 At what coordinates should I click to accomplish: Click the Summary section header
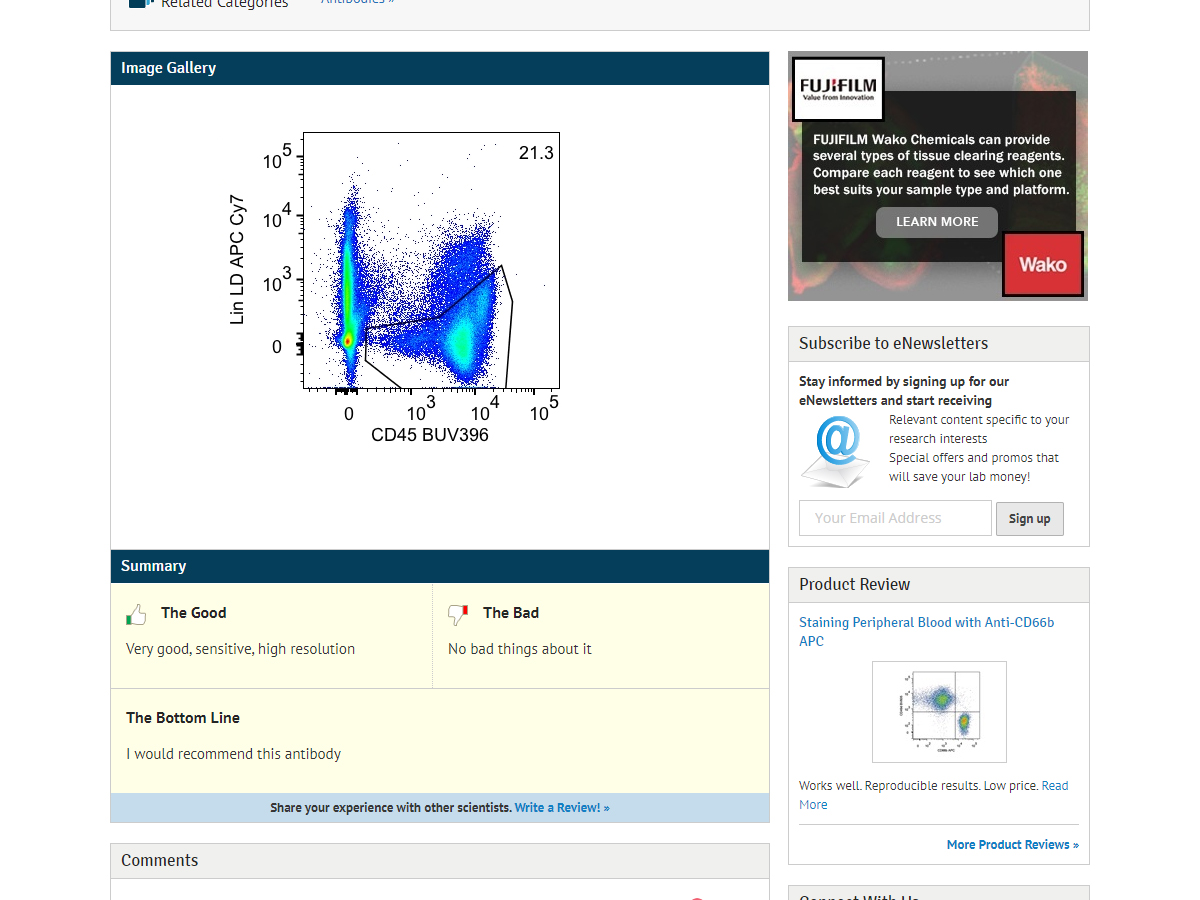coord(153,566)
